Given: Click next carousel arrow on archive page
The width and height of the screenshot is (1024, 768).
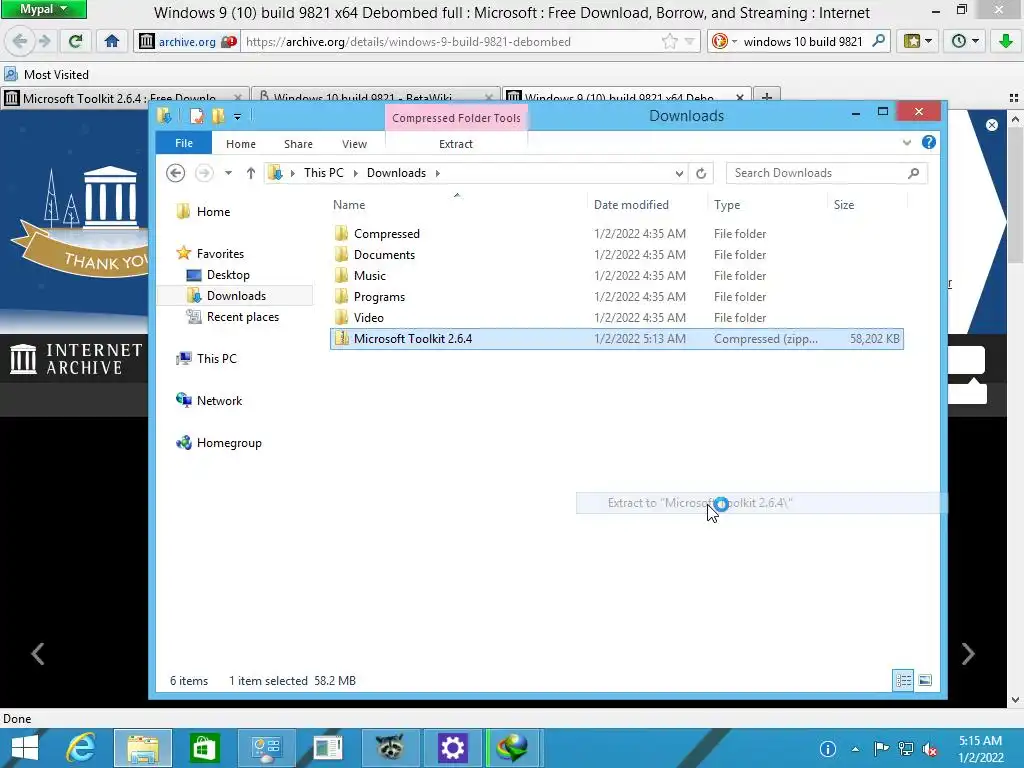Looking at the screenshot, I should 968,653.
